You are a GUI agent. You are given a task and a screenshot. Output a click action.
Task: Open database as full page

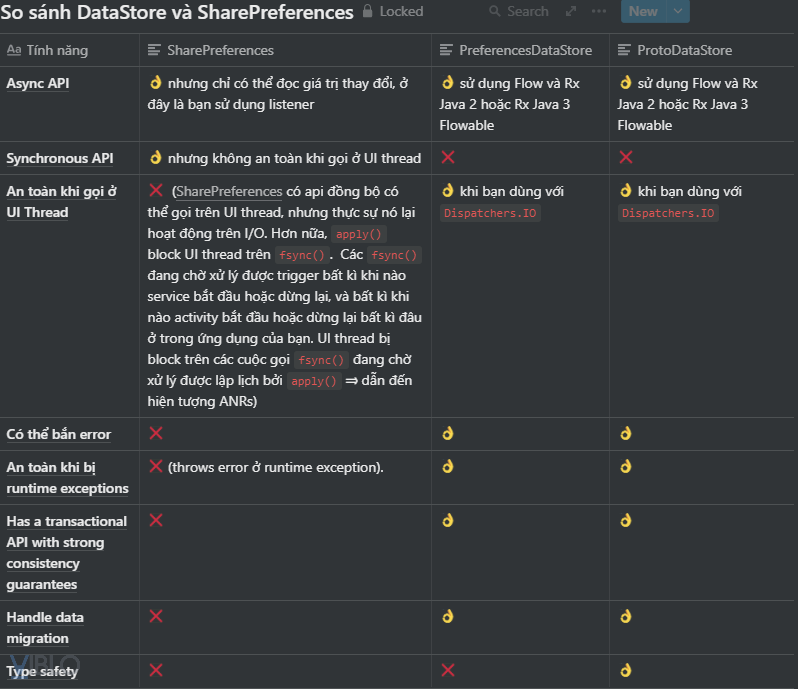[x=571, y=12]
